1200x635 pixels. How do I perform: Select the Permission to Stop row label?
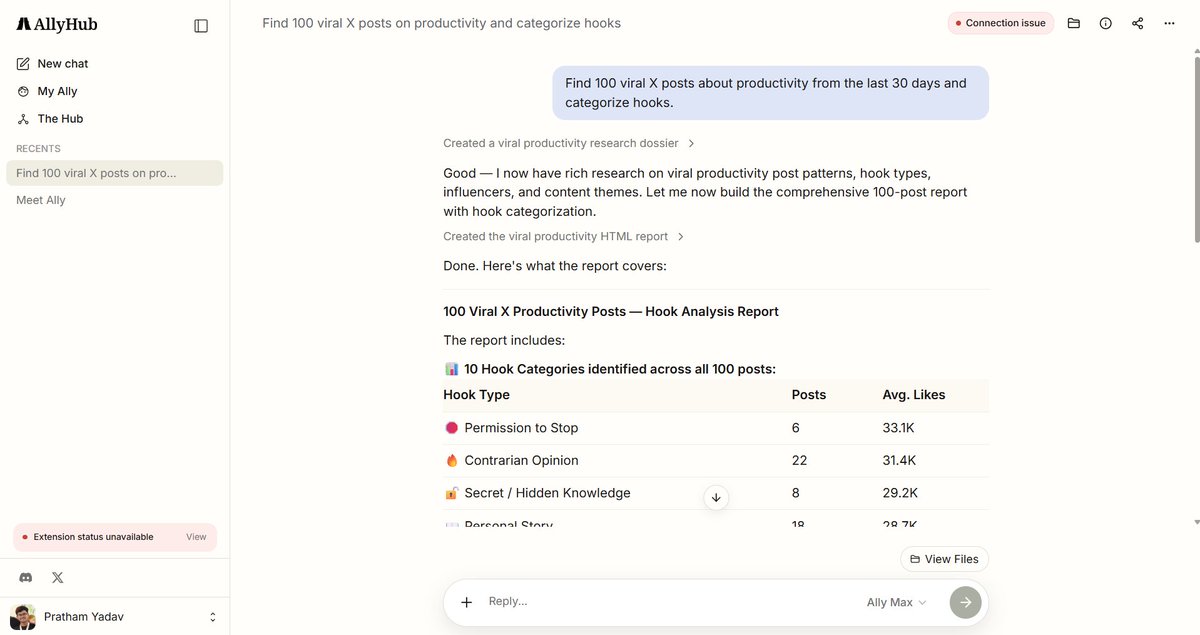tap(521, 428)
